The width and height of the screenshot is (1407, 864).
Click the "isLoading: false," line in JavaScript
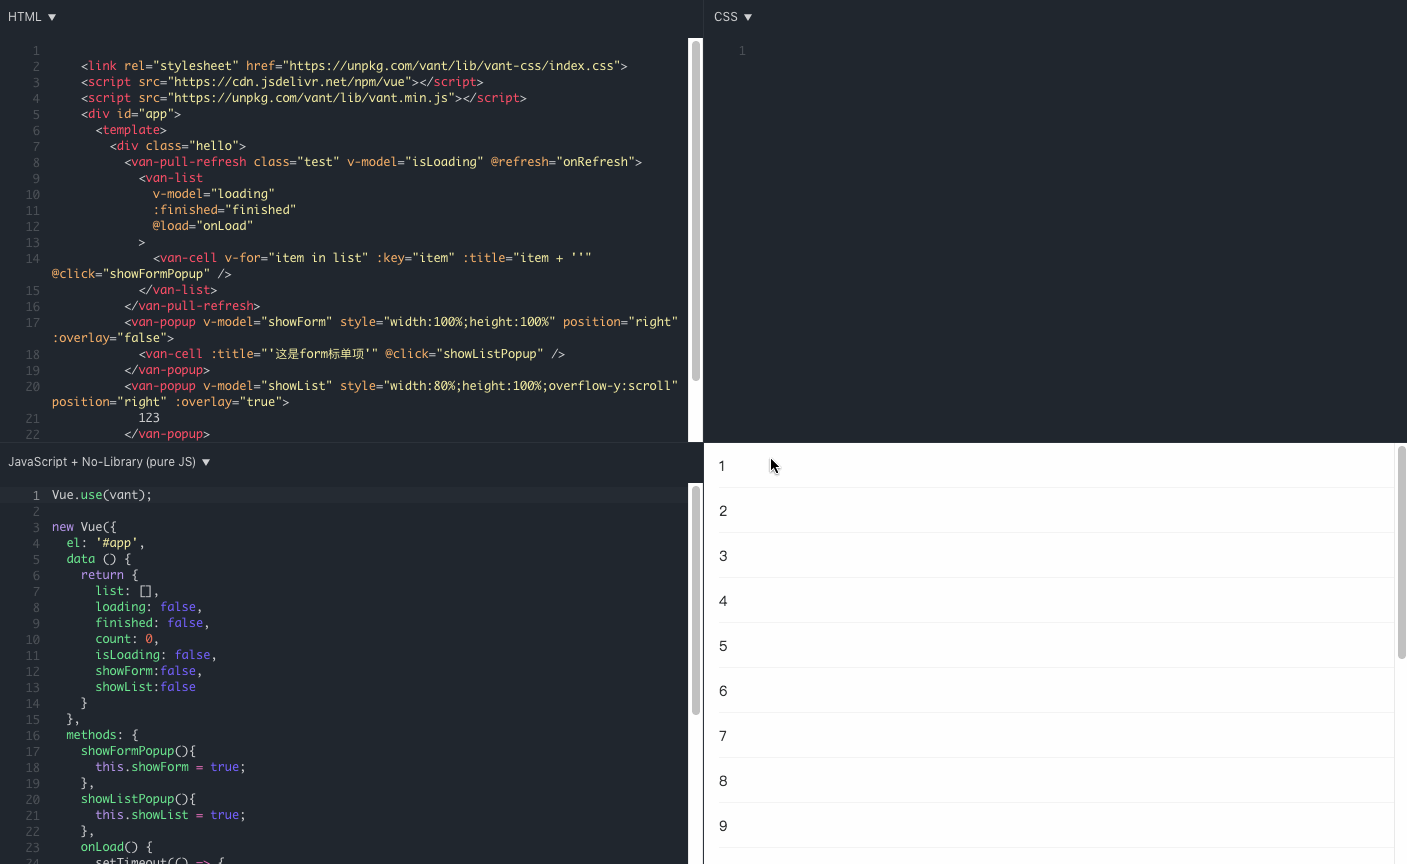[x=156, y=655]
